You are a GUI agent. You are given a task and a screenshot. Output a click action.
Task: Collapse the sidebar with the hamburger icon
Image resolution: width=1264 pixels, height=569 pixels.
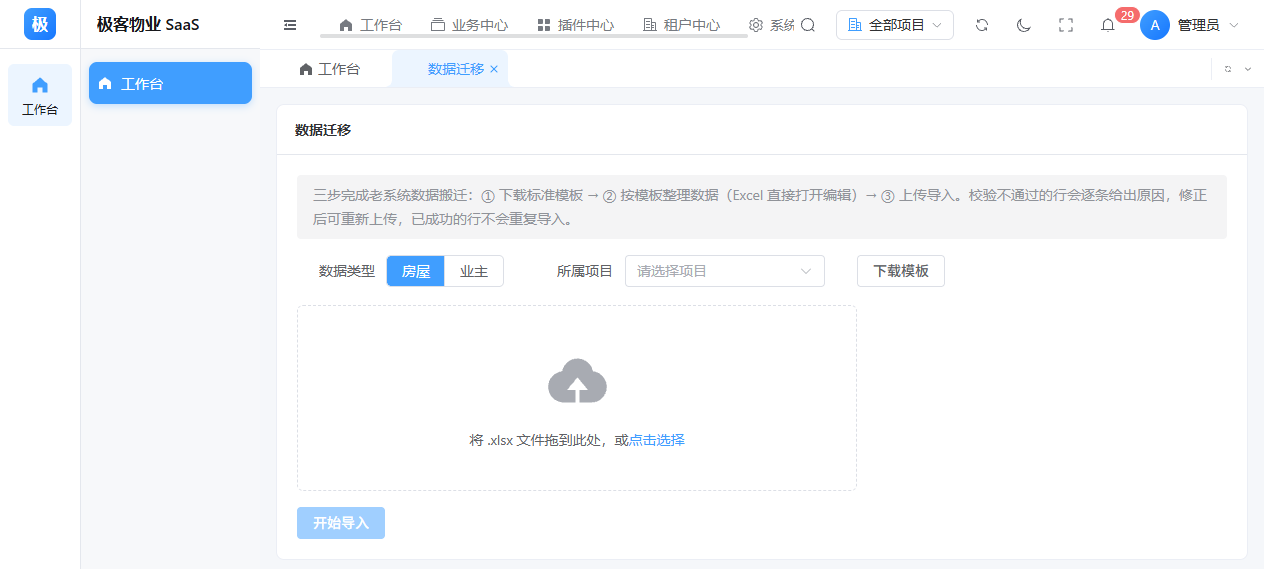coord(290,25)
